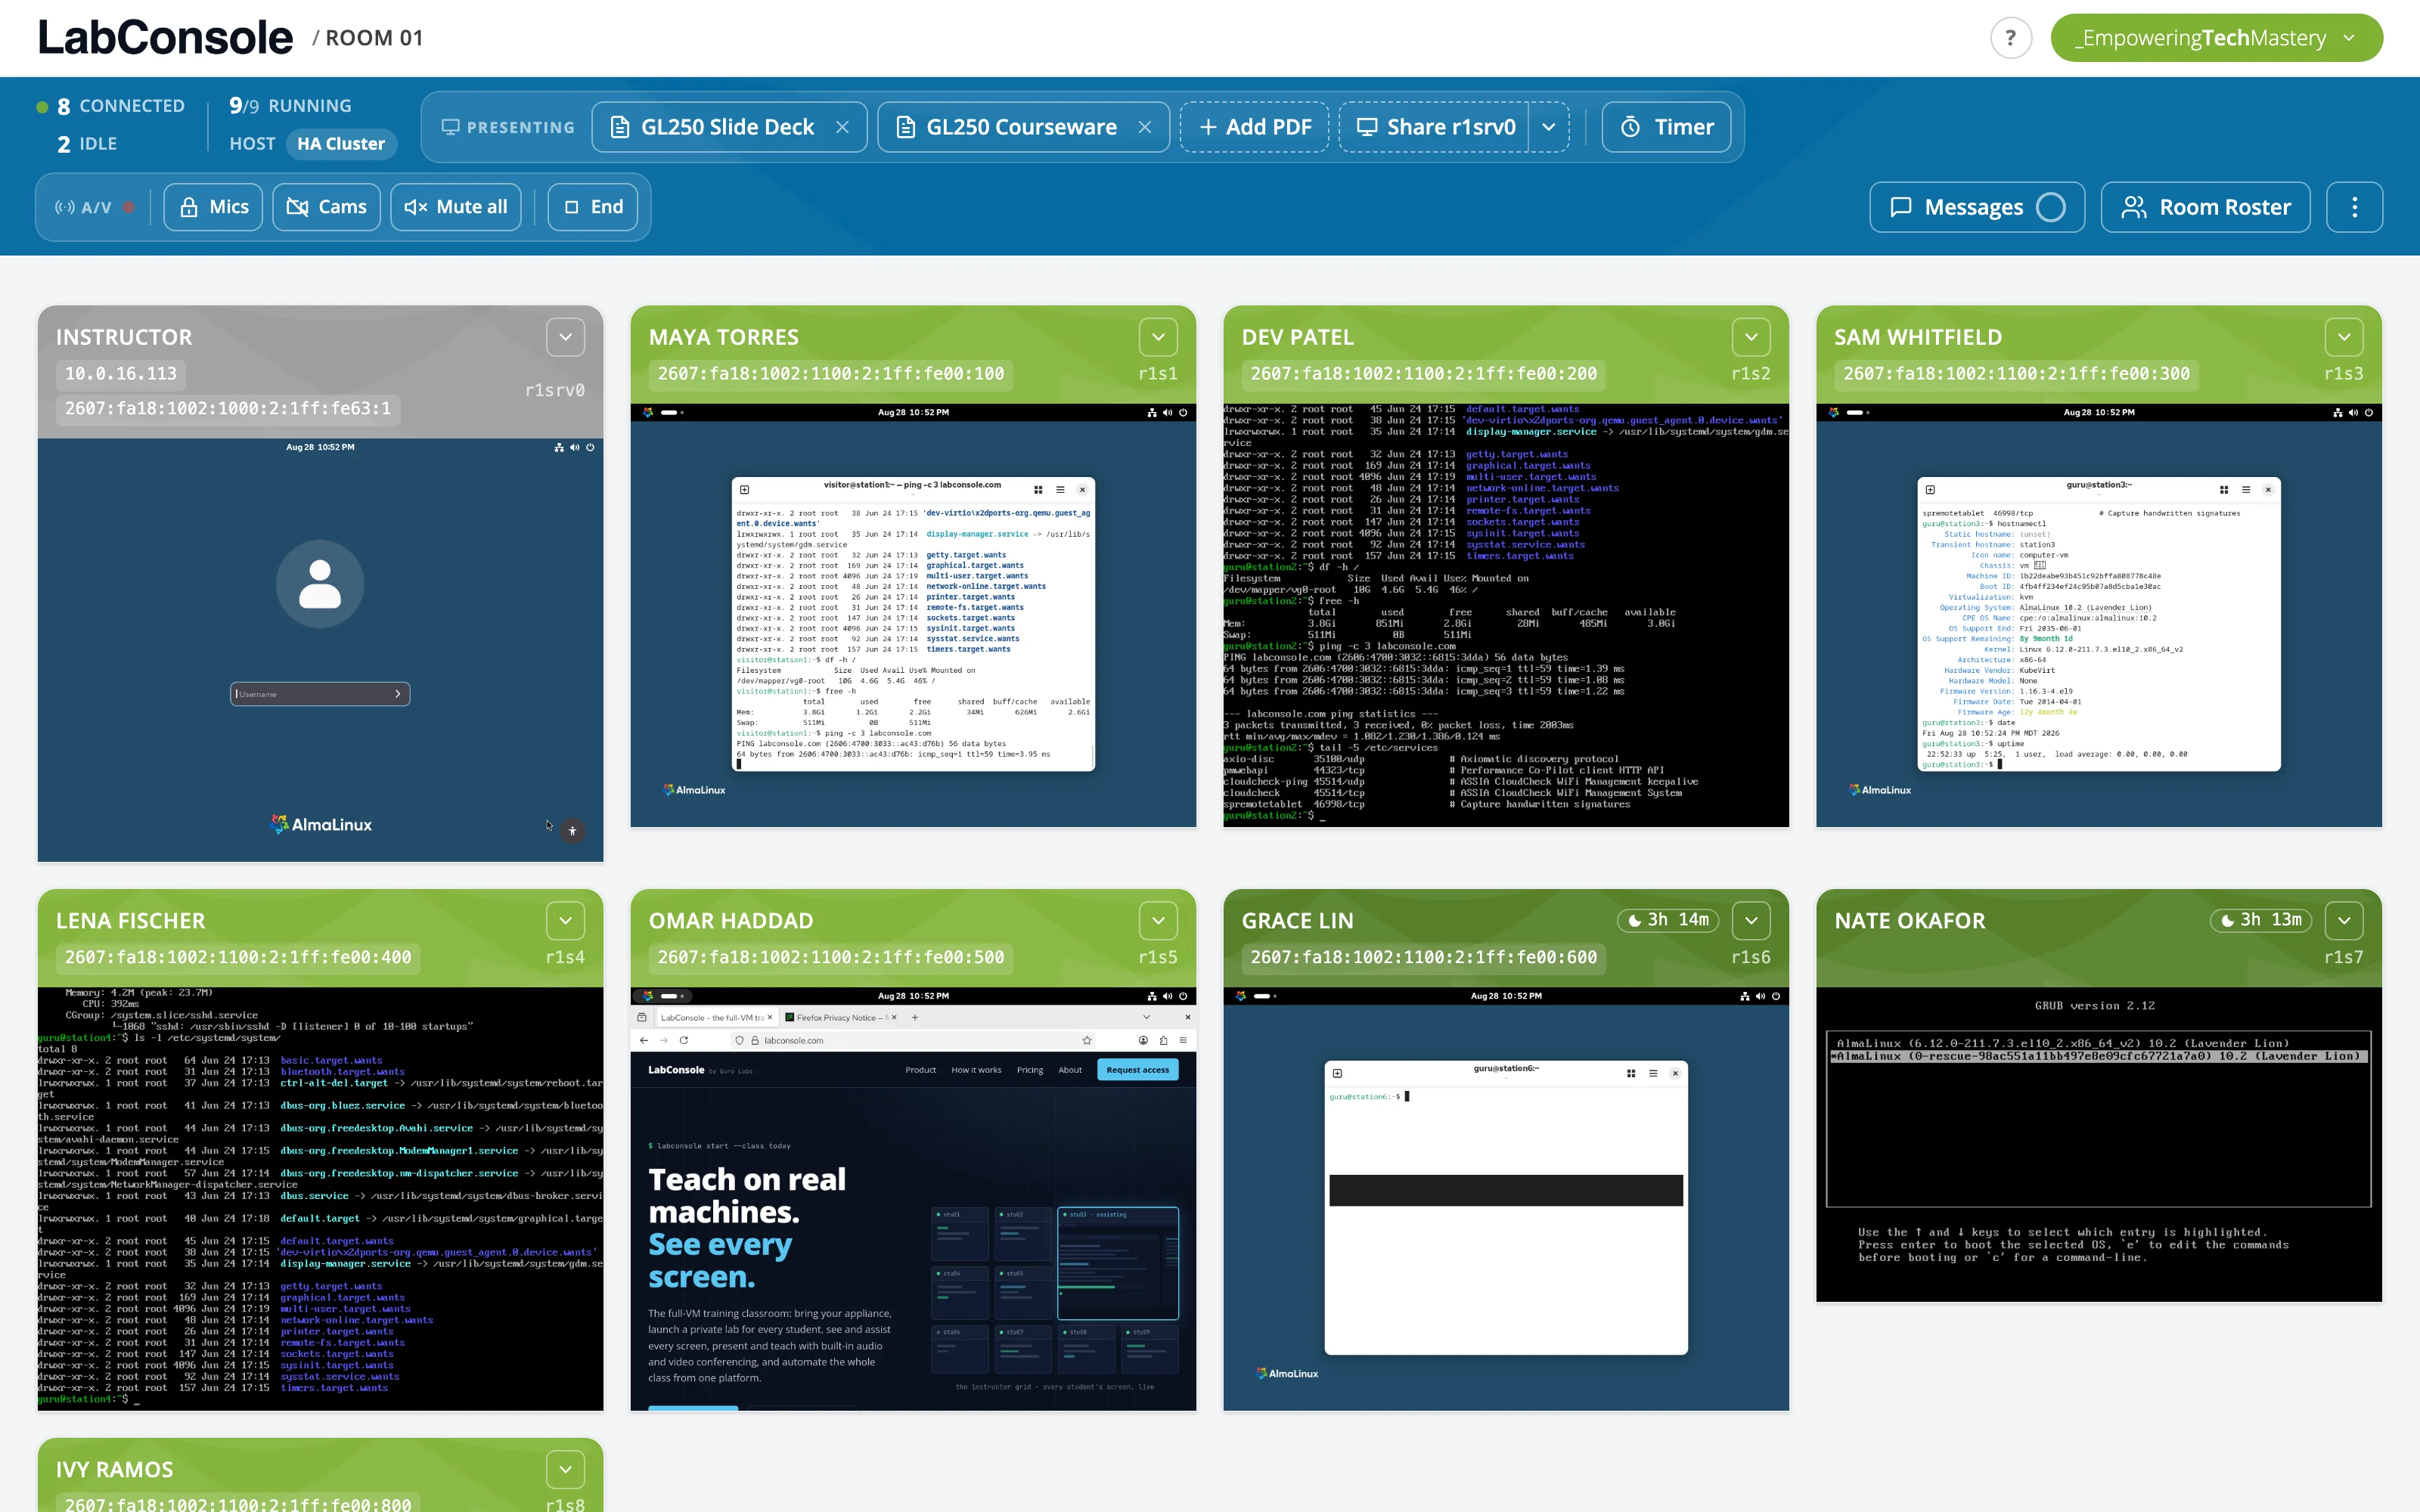Open the _EmpoweringTechMastery account dropdown
Viewport: 2420px width, 1512px height.
pos(2216,38)
